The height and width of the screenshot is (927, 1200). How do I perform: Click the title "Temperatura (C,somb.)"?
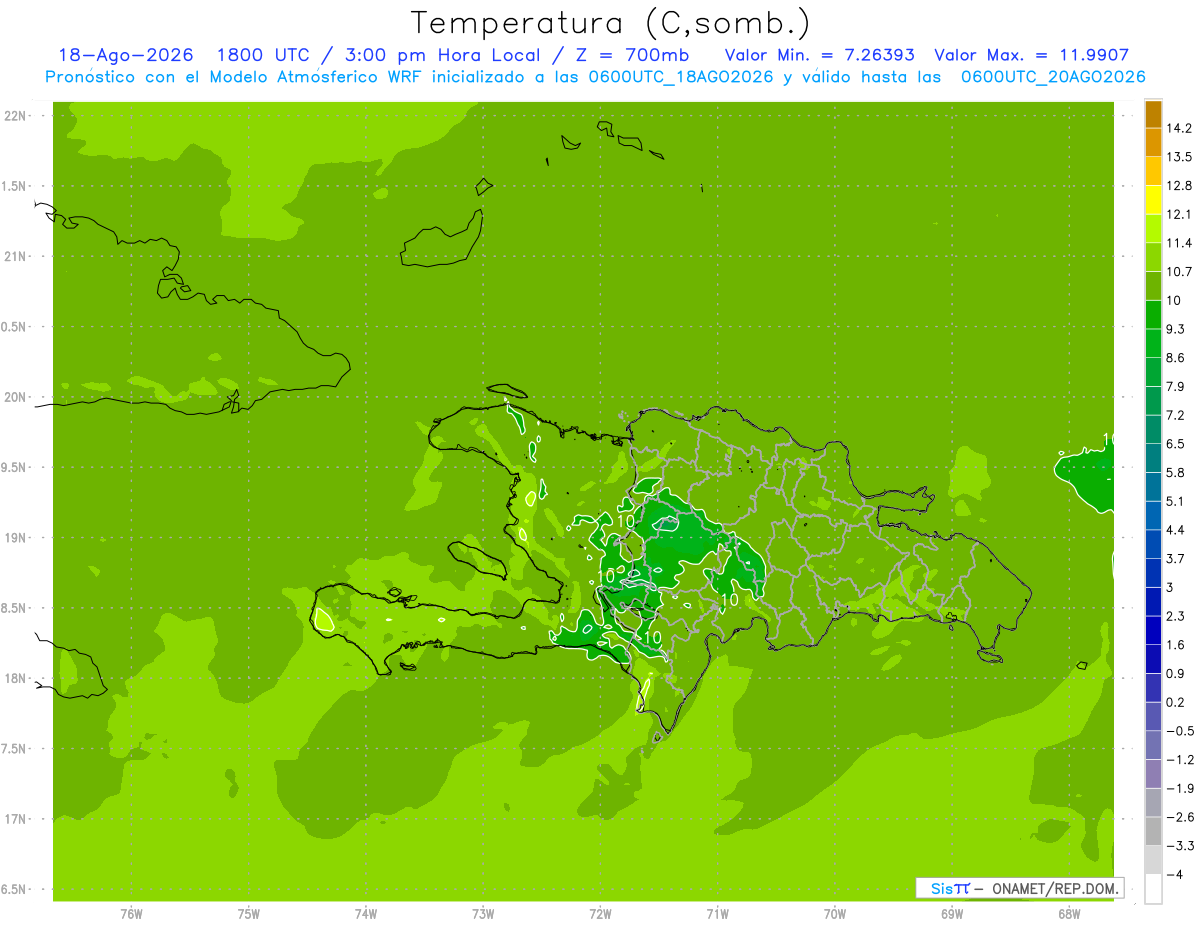click(x=610, y=22)
